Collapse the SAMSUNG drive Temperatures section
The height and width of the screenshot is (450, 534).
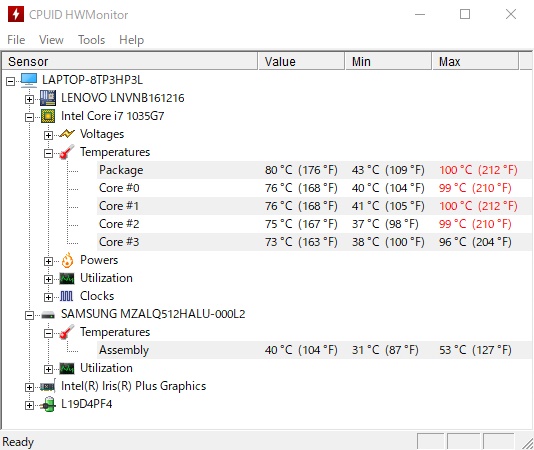[48, 333]
